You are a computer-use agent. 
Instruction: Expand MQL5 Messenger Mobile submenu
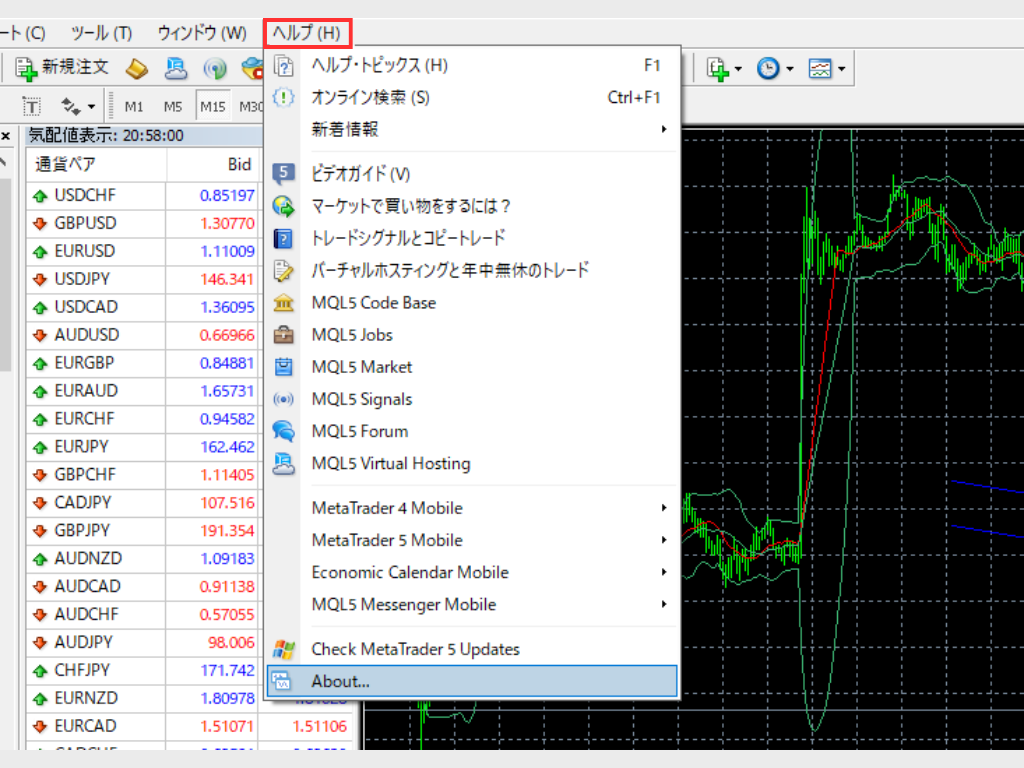click(x=472, y=604)
